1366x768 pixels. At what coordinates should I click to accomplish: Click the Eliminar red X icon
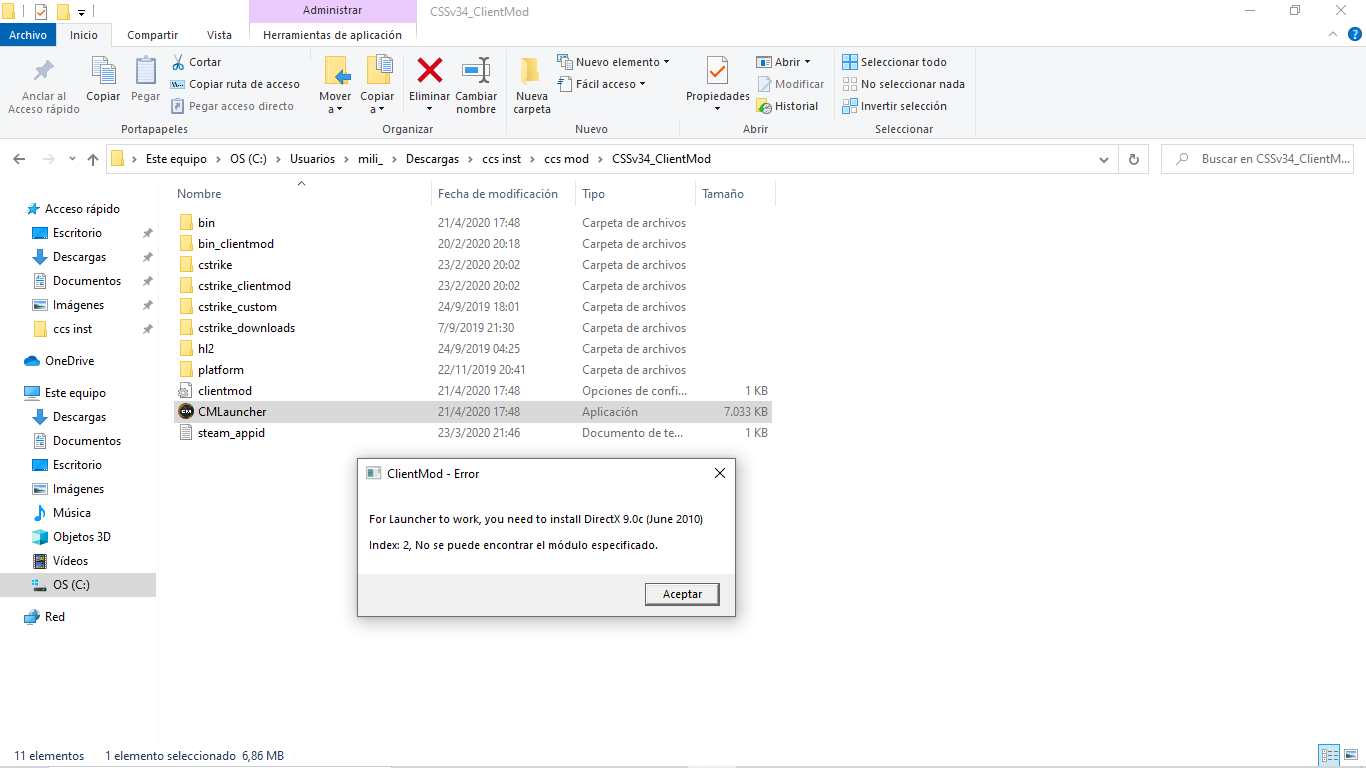coord(429,71)
